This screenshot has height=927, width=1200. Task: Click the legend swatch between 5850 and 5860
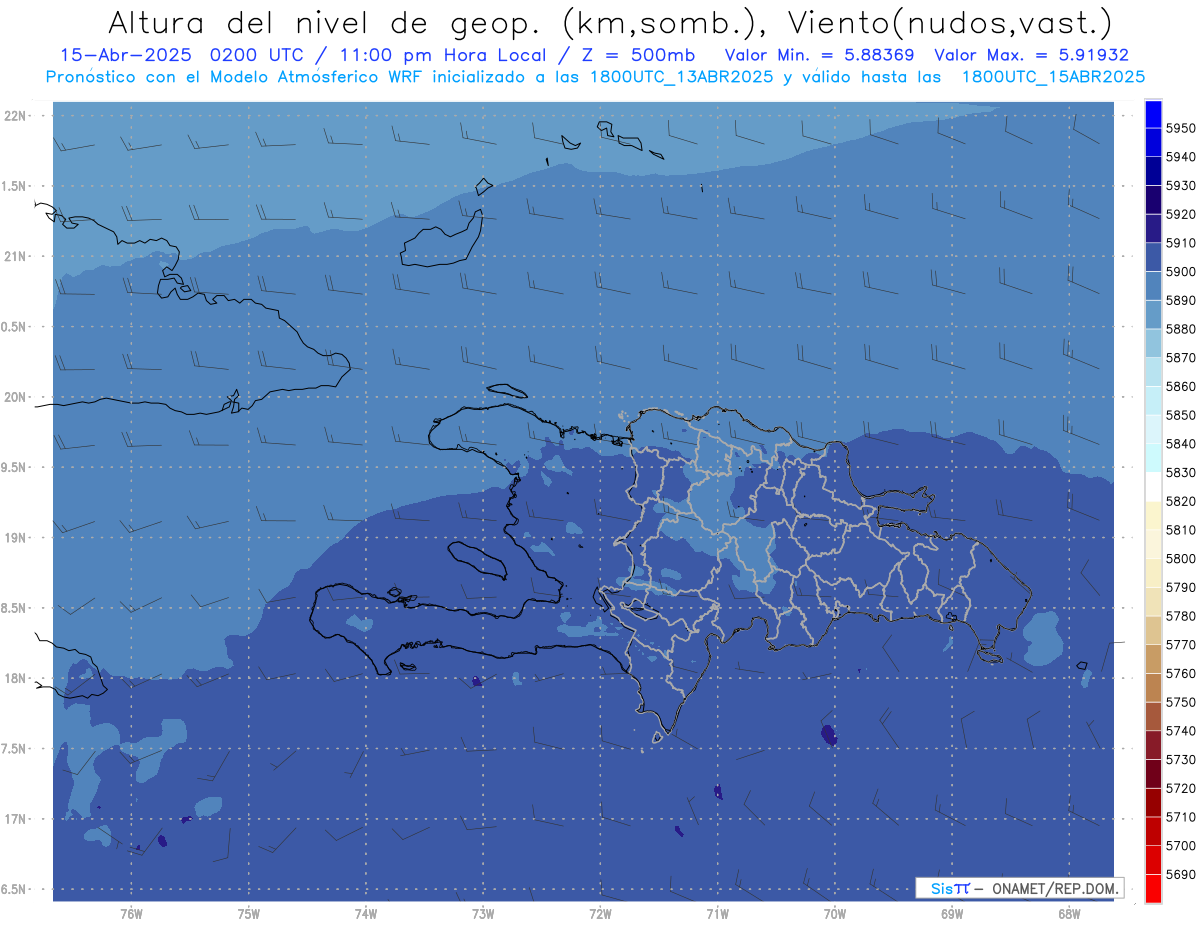pyautogui.click(x=1153, y=400)
